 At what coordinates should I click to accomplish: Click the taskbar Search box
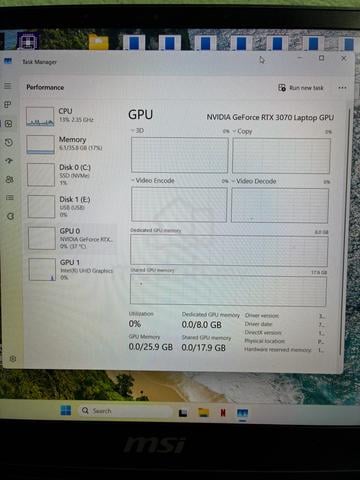click(x=126, y=411)
